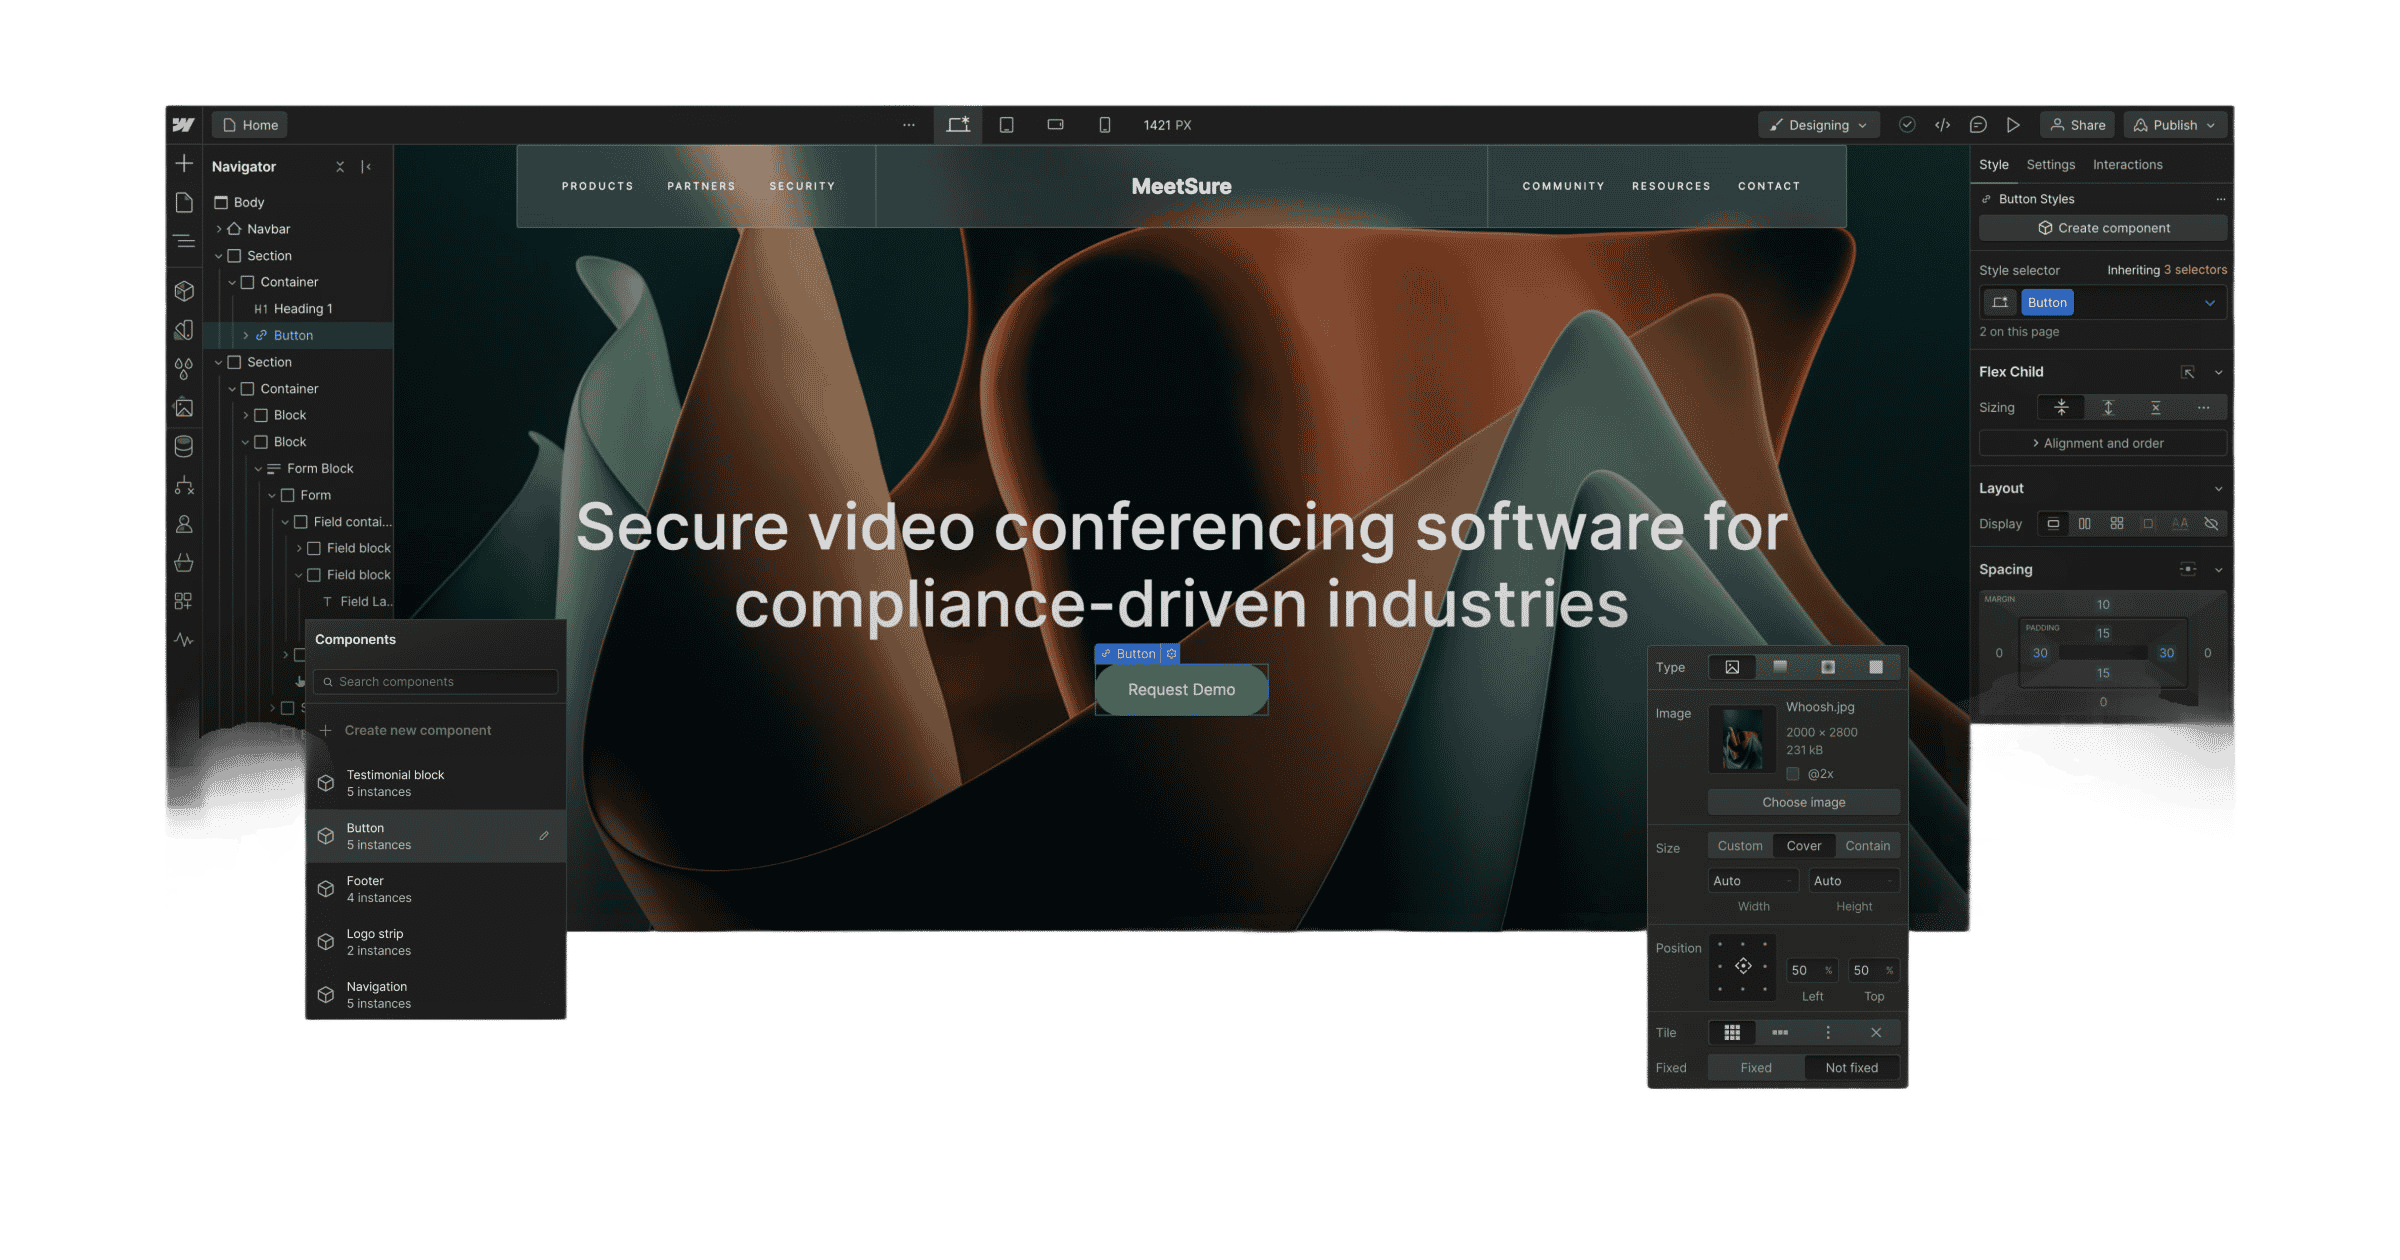2400x1260 pixels.
Task: Select the desktop base breakpoint icon
Action: [958, 125]
